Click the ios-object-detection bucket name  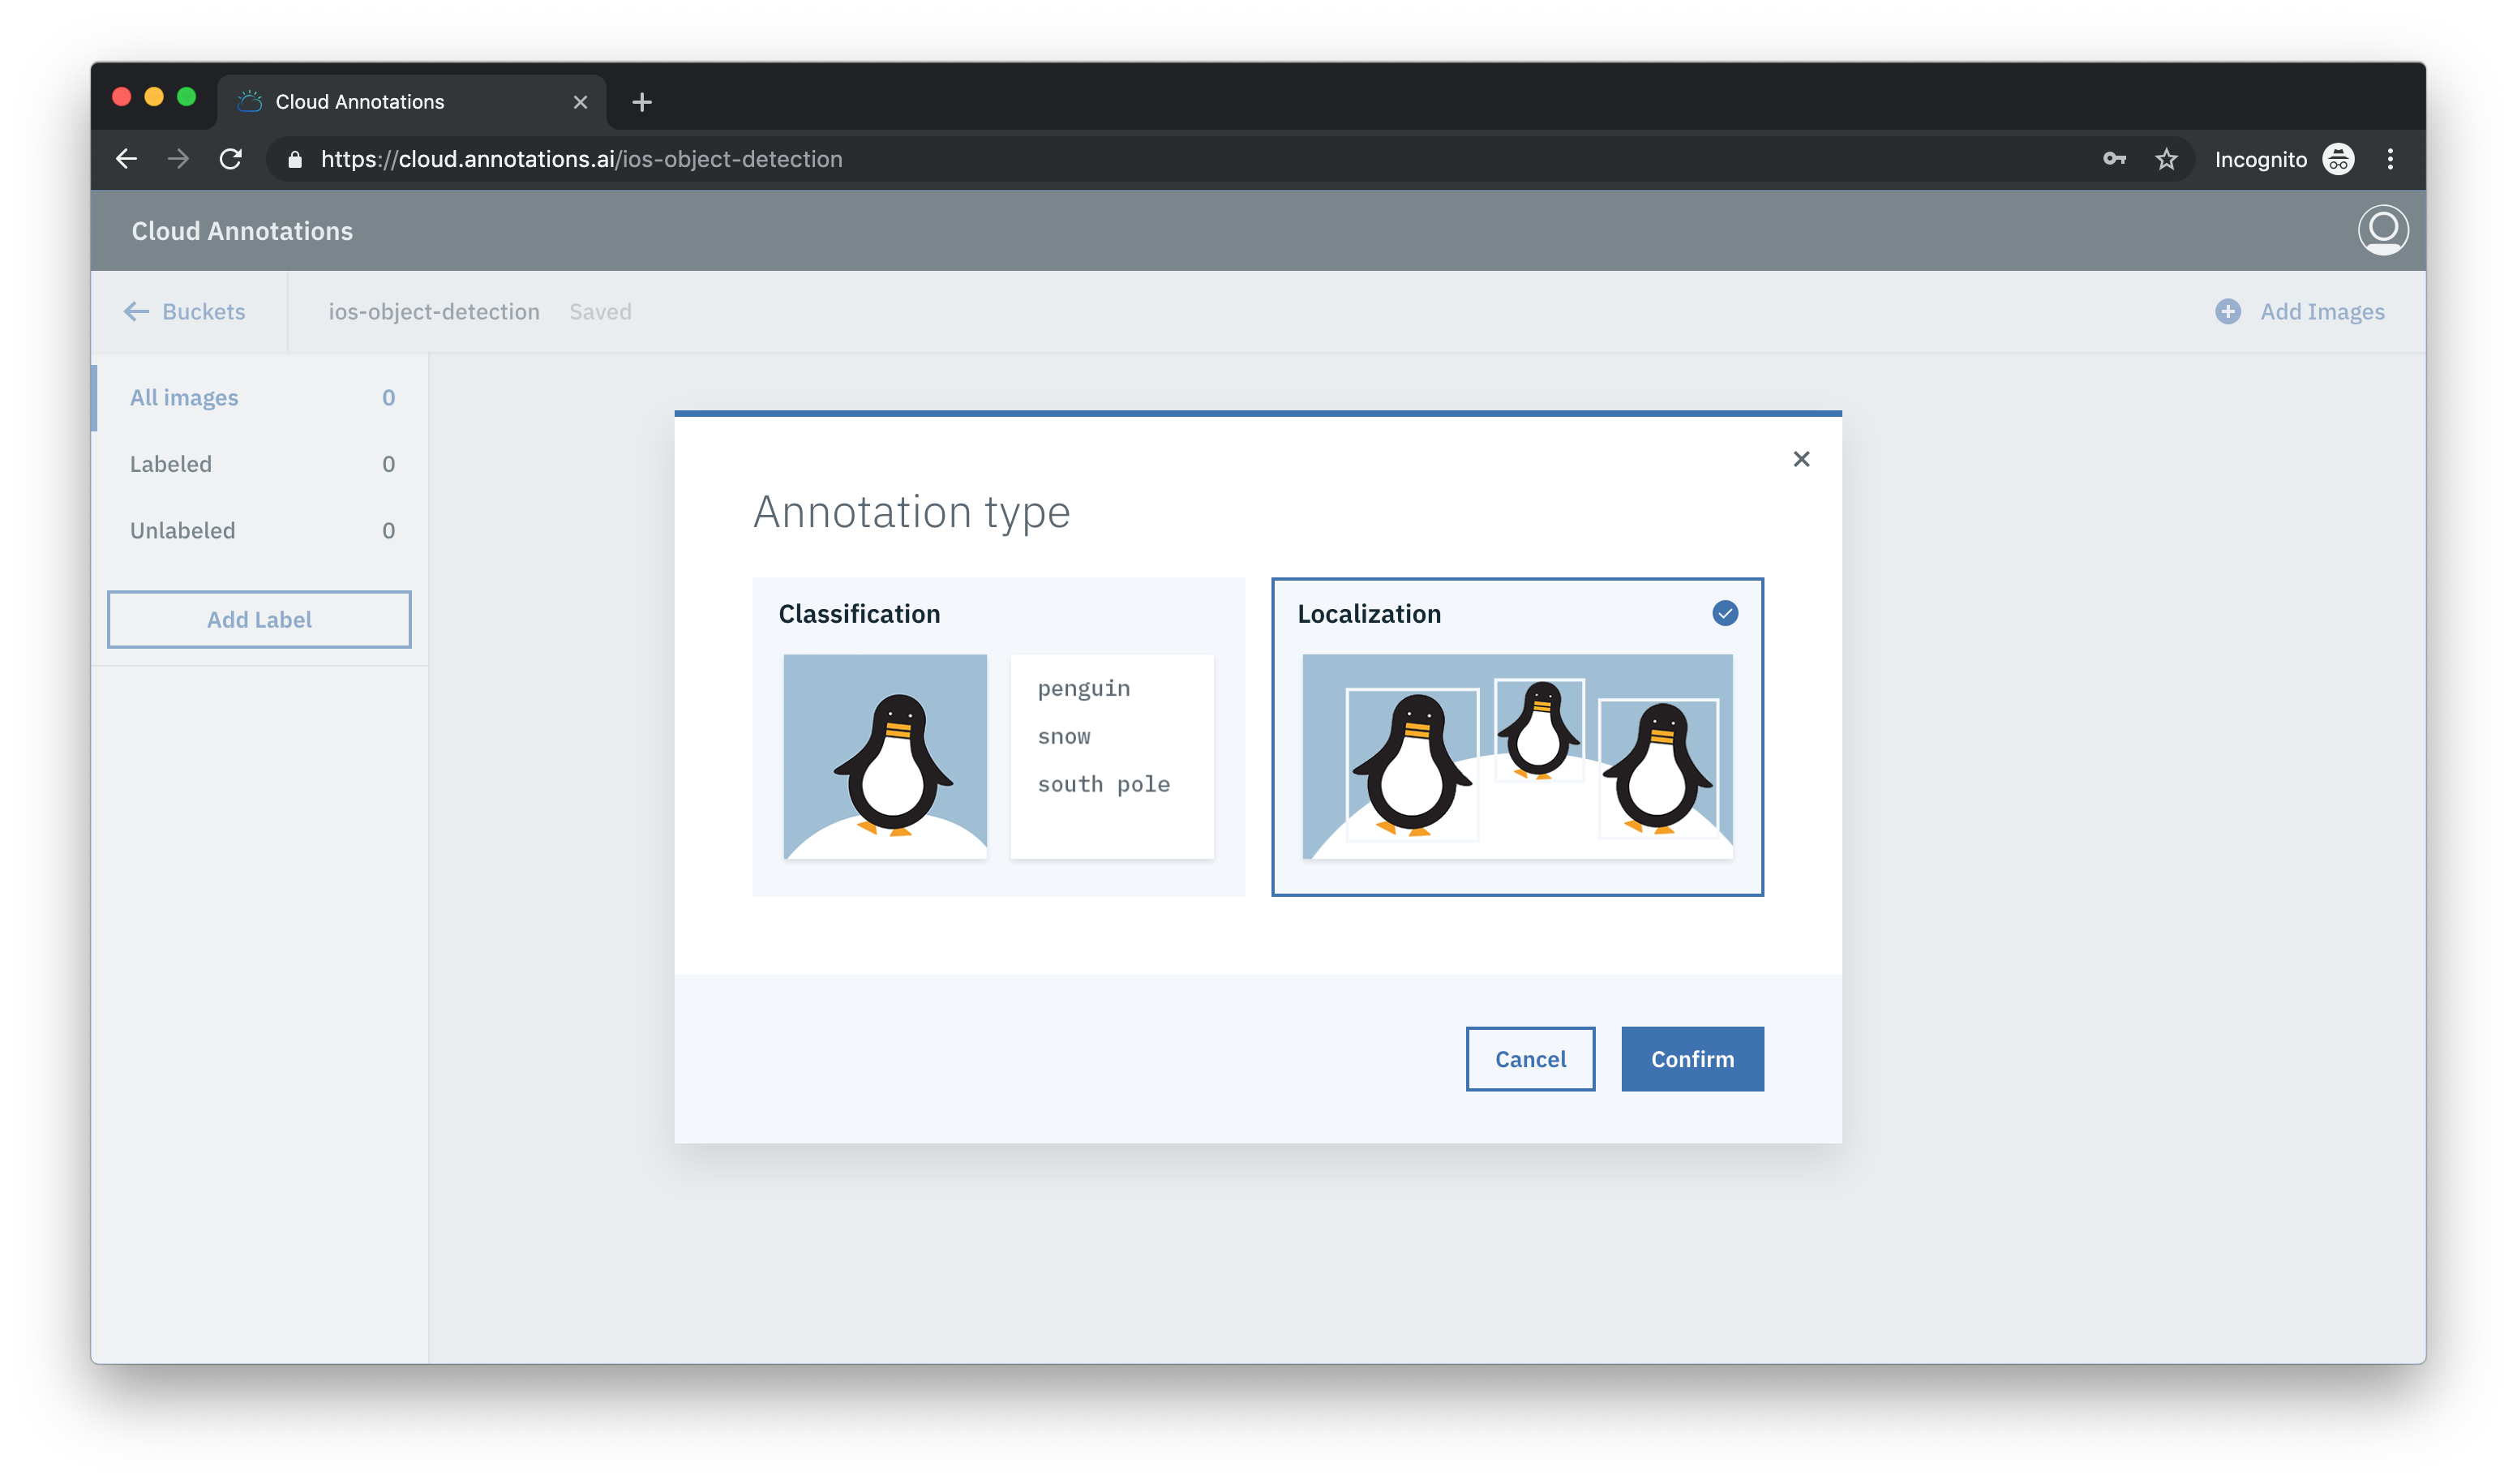coord(434,312)
